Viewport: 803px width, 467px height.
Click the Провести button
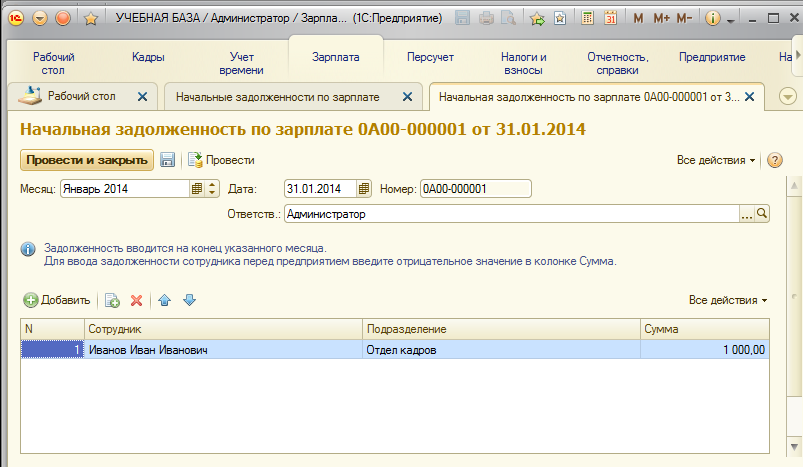click(221, 160)
